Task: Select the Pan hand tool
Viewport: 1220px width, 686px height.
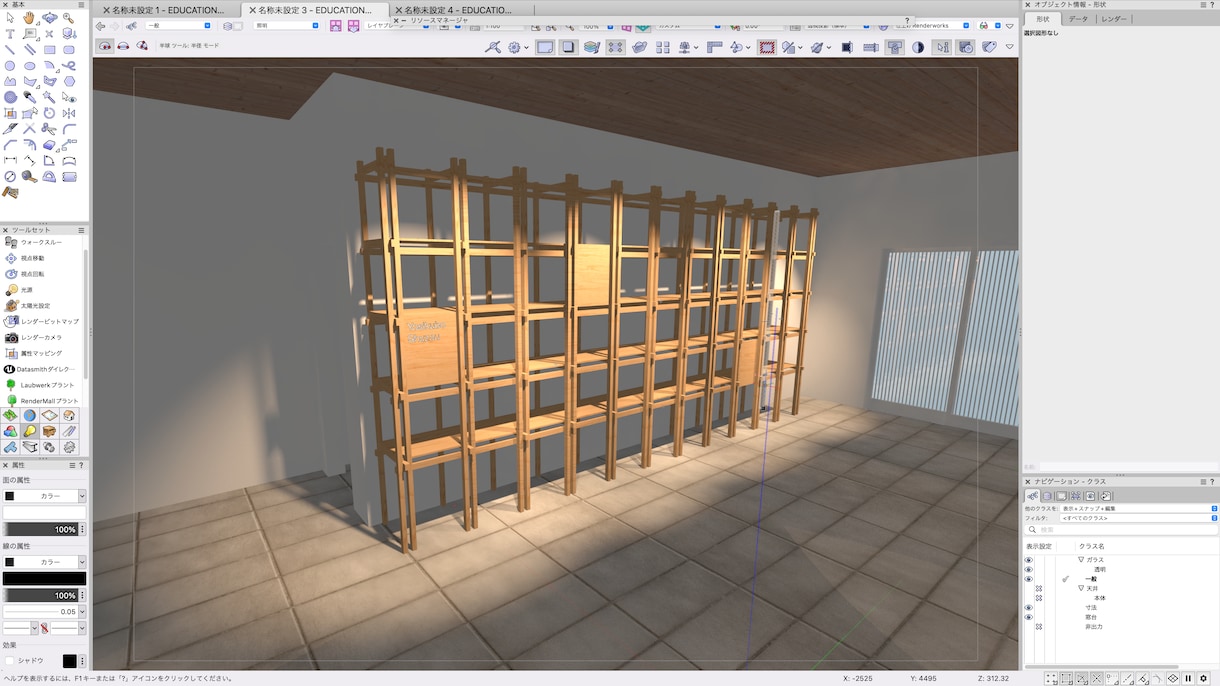Action: (x=29, y=18)
